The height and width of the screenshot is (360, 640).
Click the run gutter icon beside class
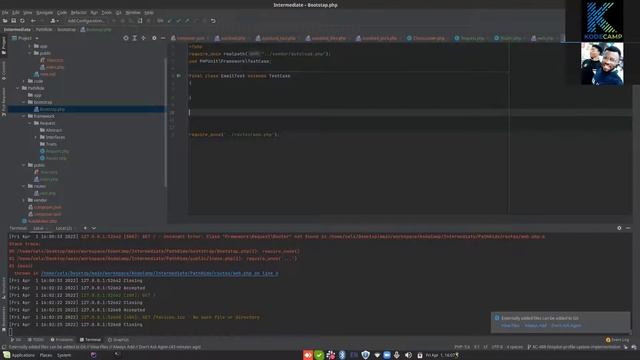tap(179, 76)
